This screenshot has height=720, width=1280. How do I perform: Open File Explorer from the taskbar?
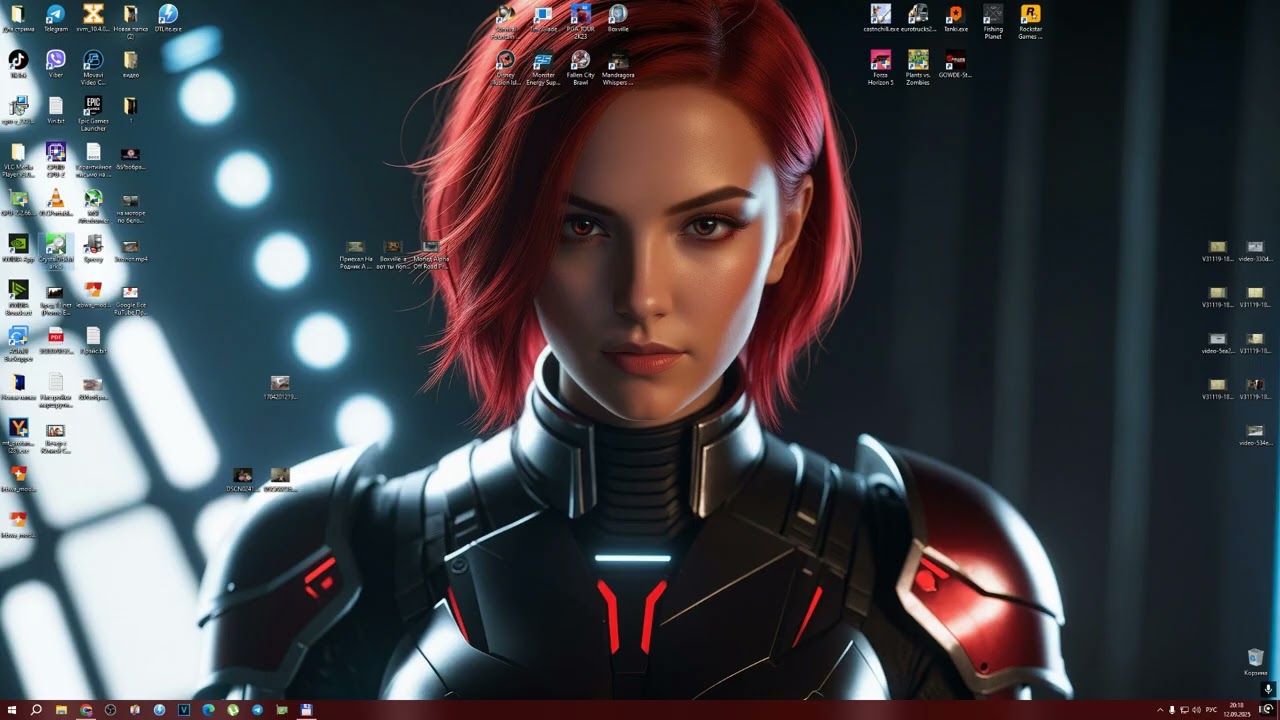[x=61, y=710]
